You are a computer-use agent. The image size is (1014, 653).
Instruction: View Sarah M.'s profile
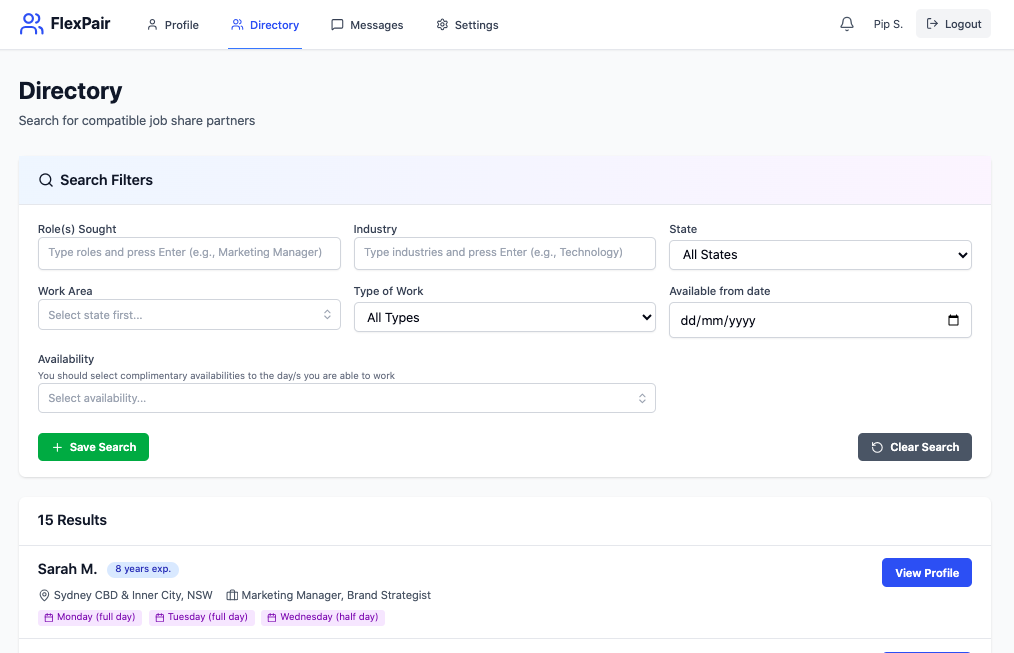click(926, 573)
